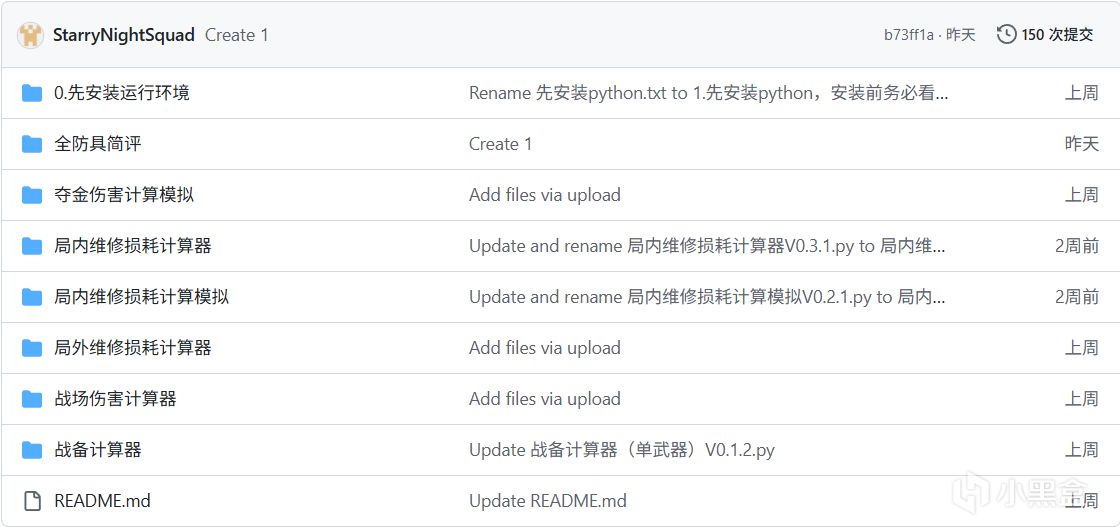Viewport: 1120px width, 528px height.
Task: Click folder icon beside 全防具简评
Action: click(32, 144)
